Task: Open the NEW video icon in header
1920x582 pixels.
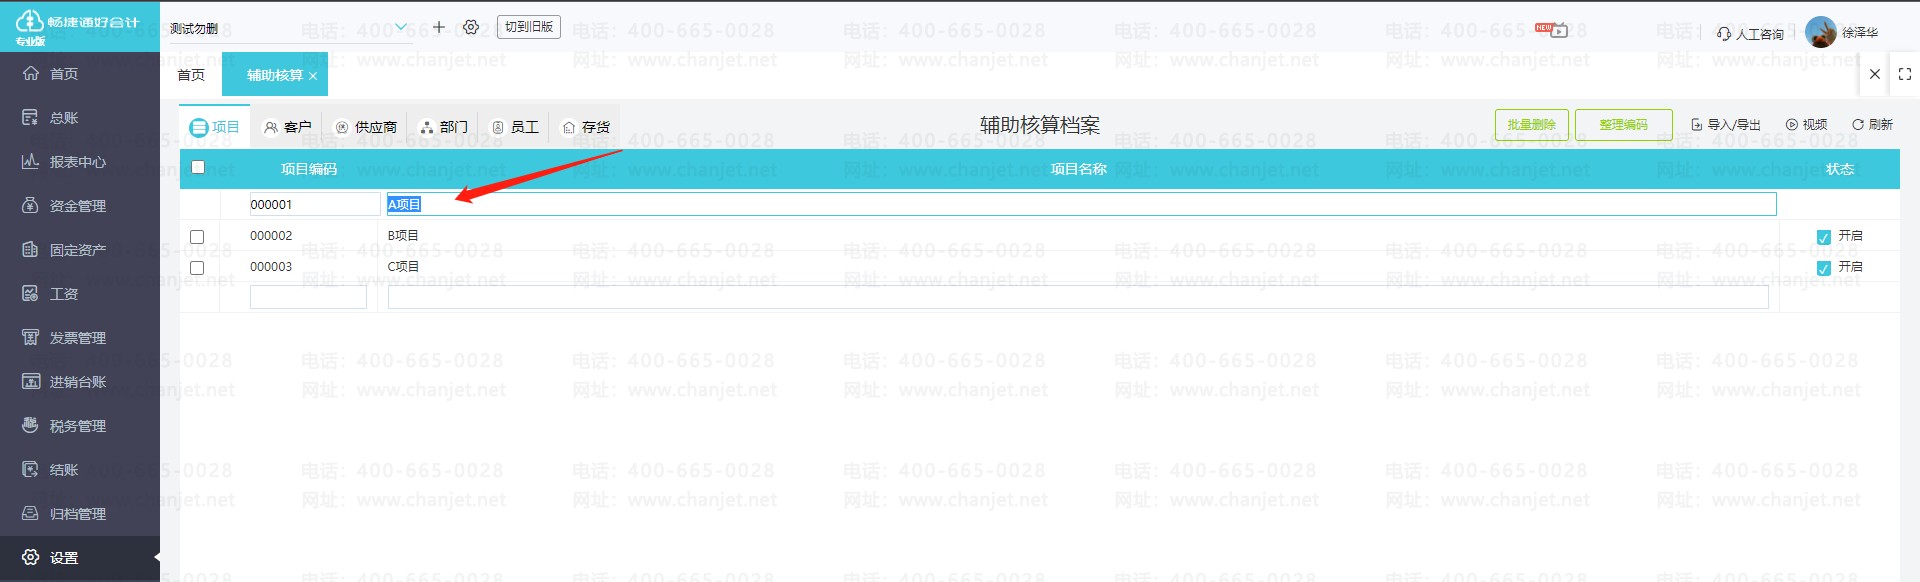Action: click(1553, 29)
